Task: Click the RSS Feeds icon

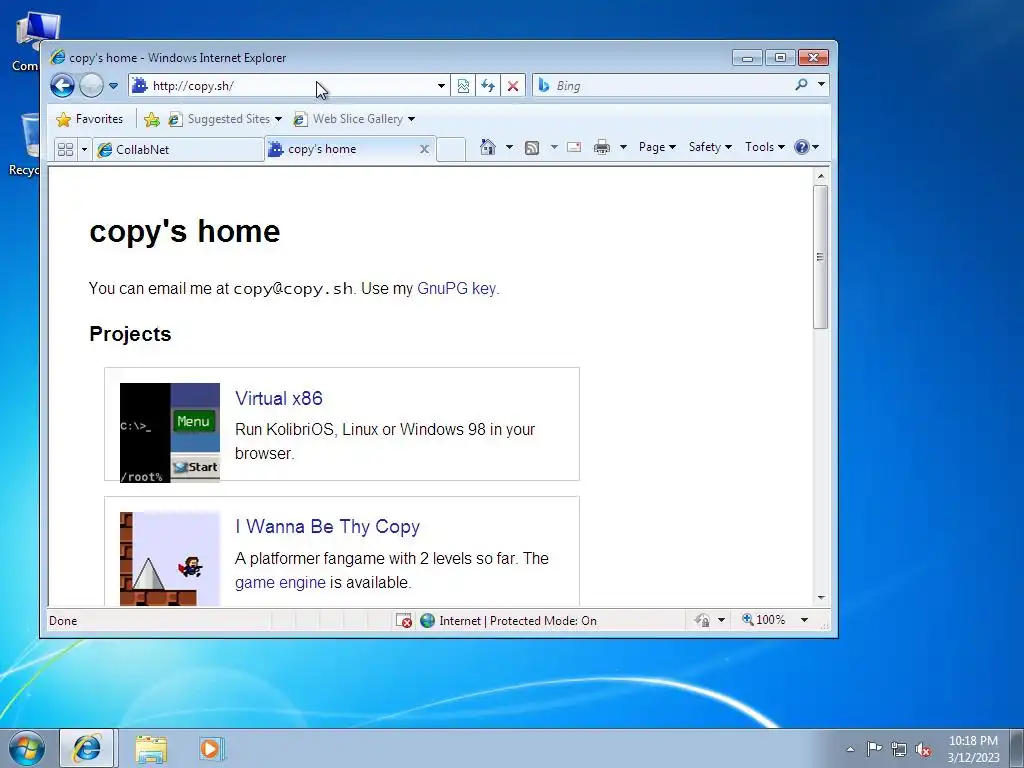Action: click(x=532, y=148)
